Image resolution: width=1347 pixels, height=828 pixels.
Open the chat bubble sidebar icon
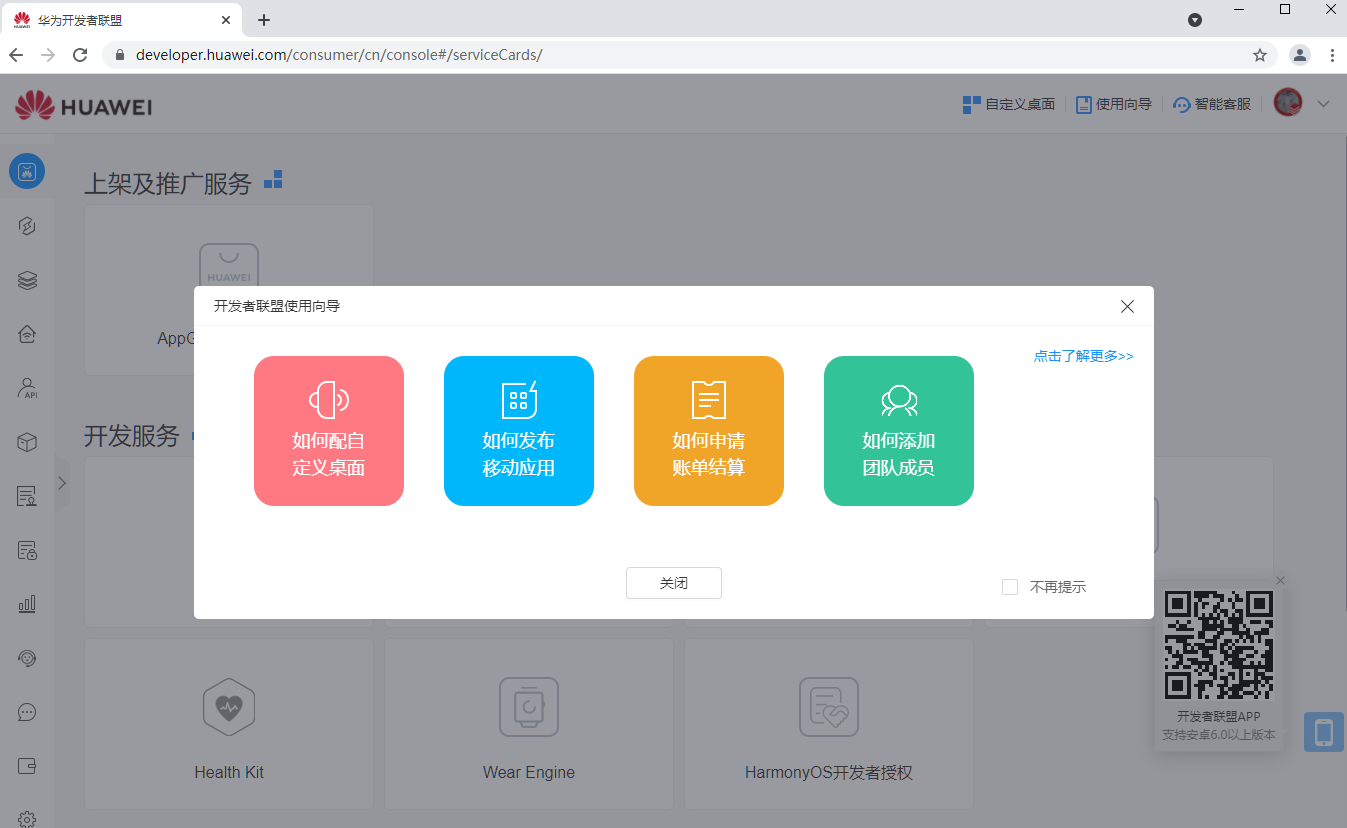[27, 712]
